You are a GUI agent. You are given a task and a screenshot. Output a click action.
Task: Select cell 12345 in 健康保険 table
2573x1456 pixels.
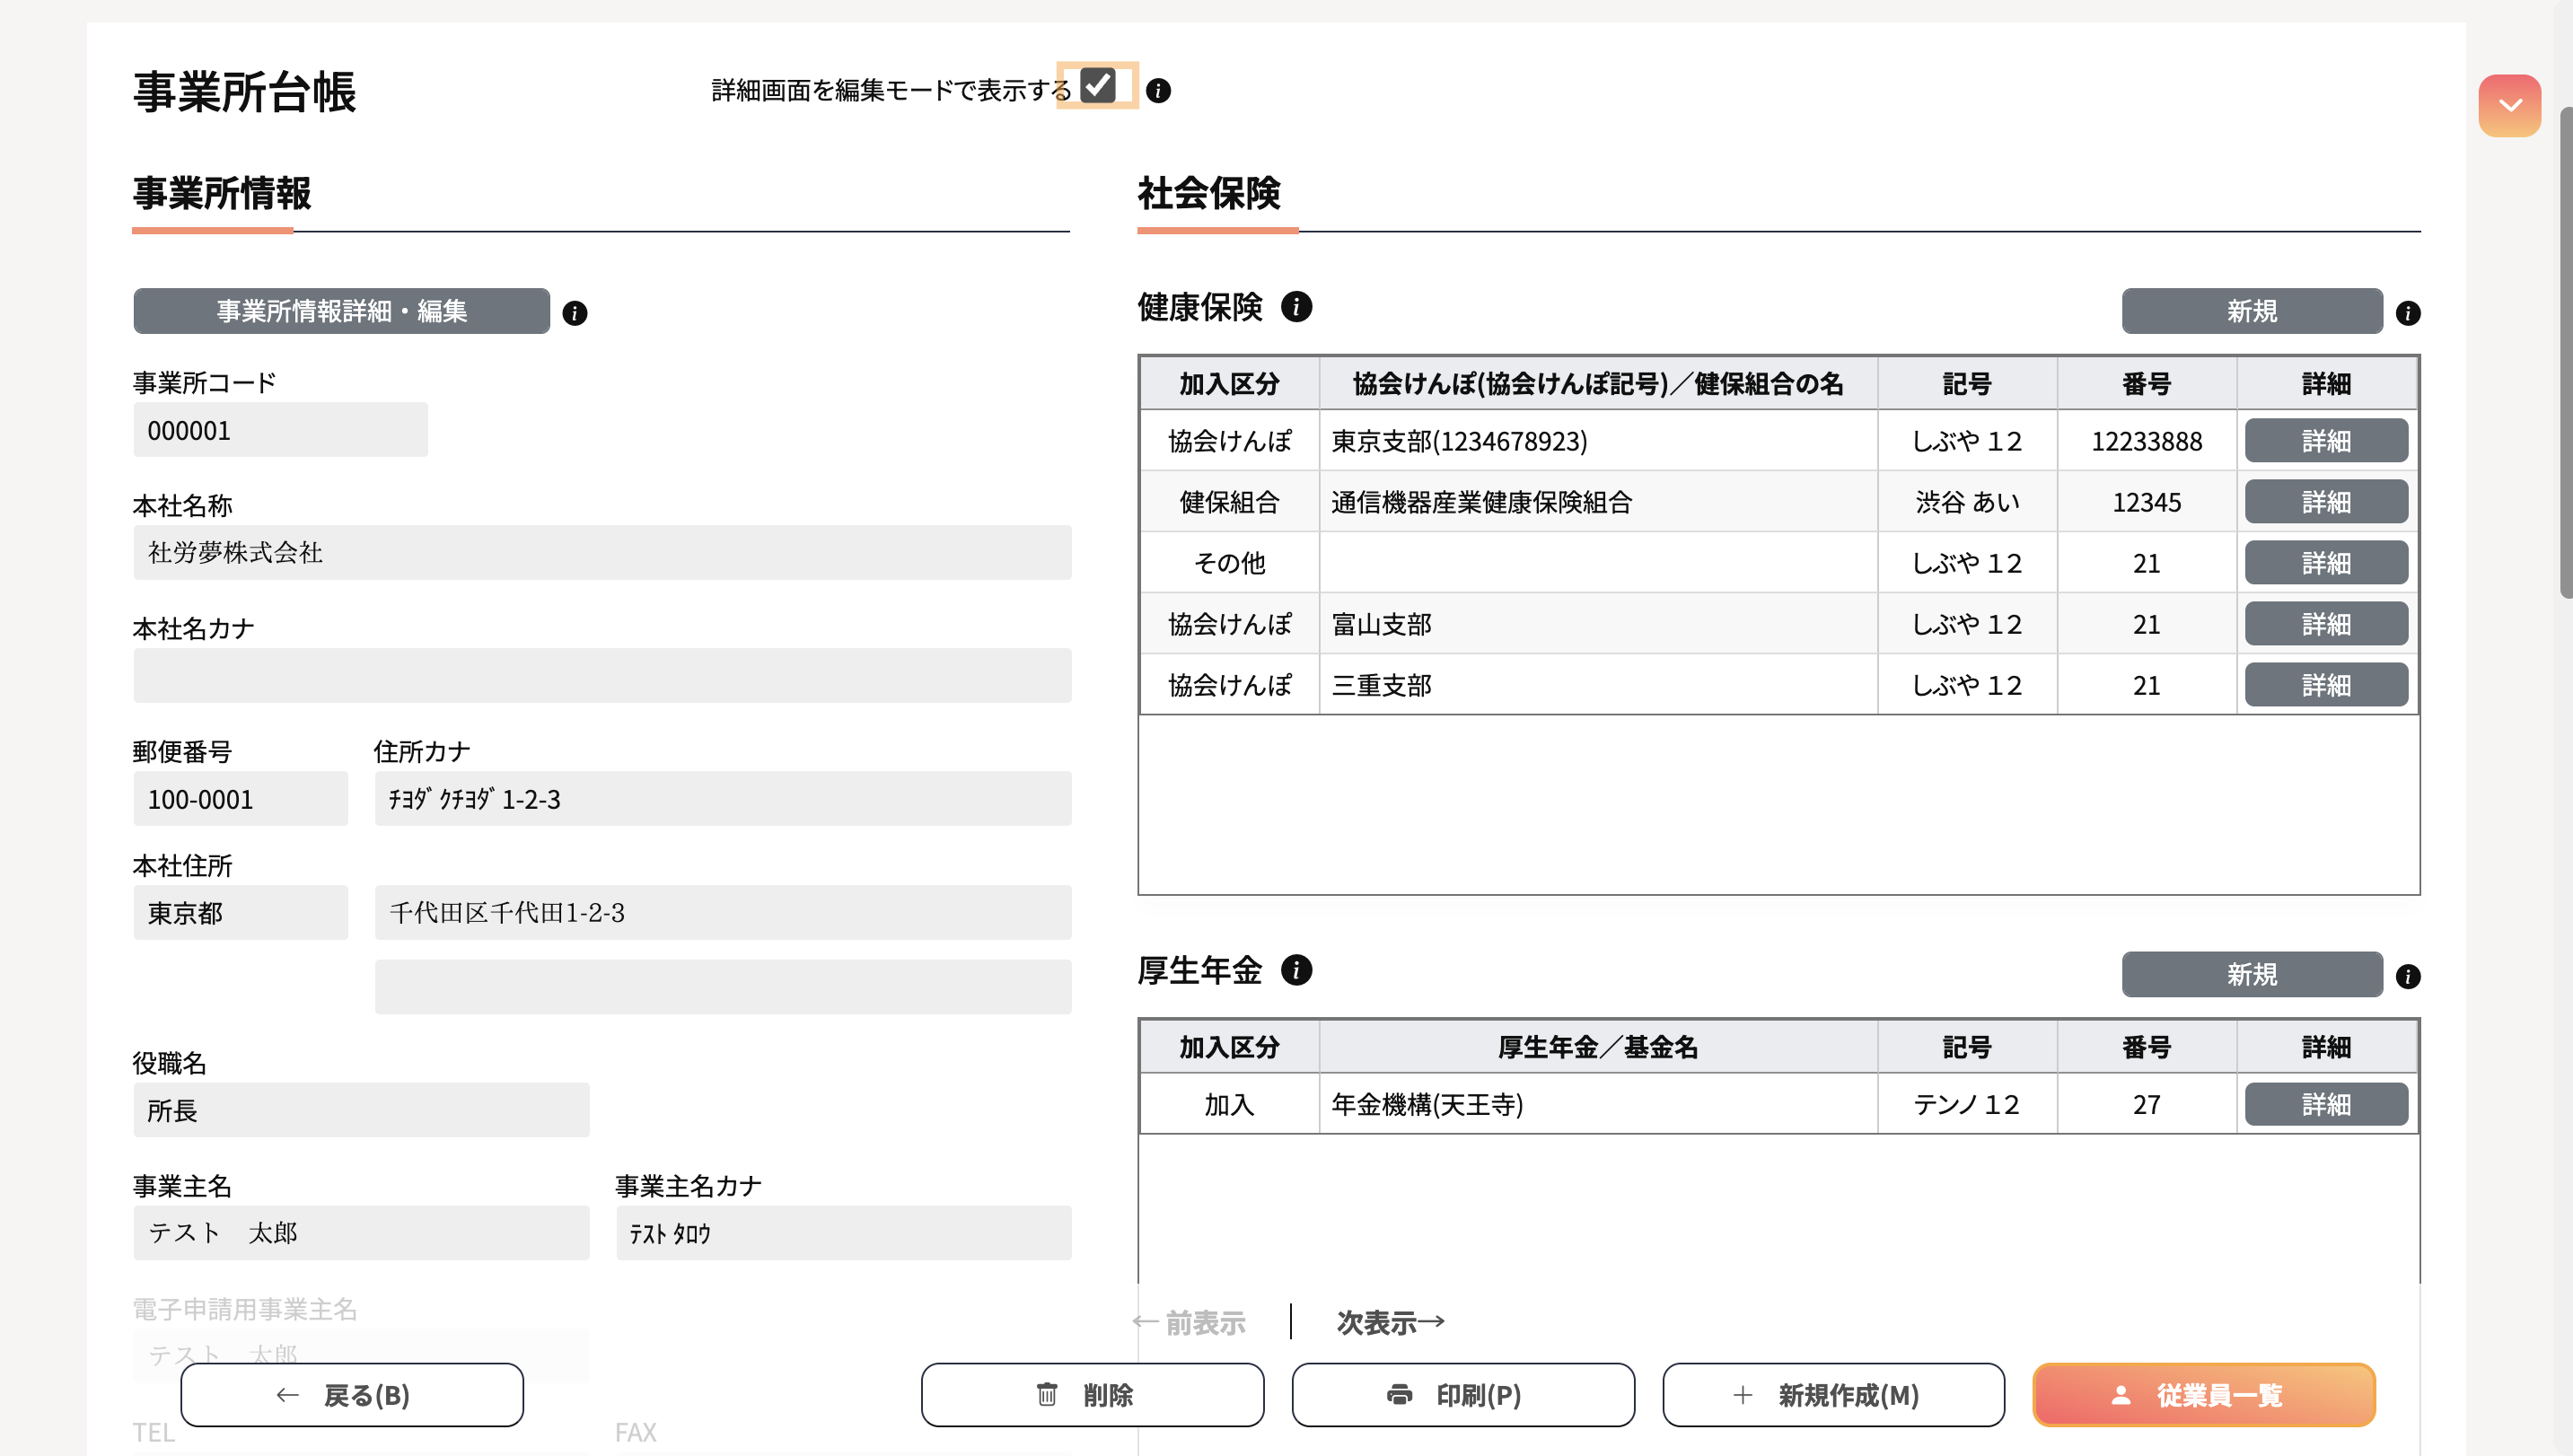pyautogui.click(x=2146, y=502)
